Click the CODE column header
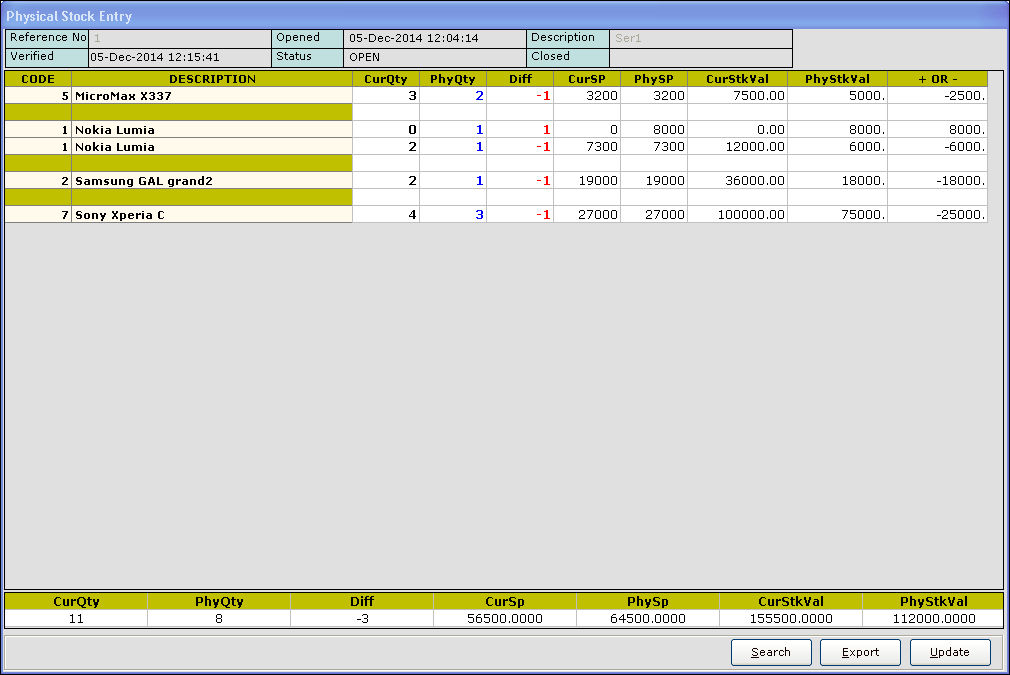The image size is (1010, 675). [x=38, y=79]
